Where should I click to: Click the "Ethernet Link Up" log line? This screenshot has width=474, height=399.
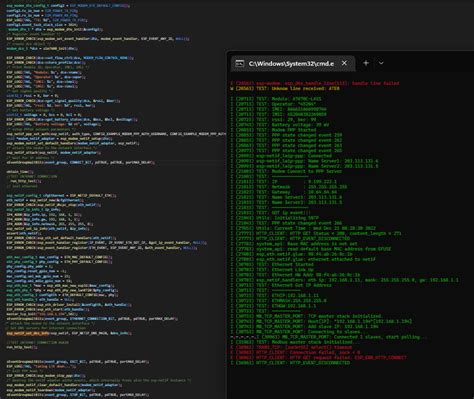pyautogui.click(x=272, y=269)
